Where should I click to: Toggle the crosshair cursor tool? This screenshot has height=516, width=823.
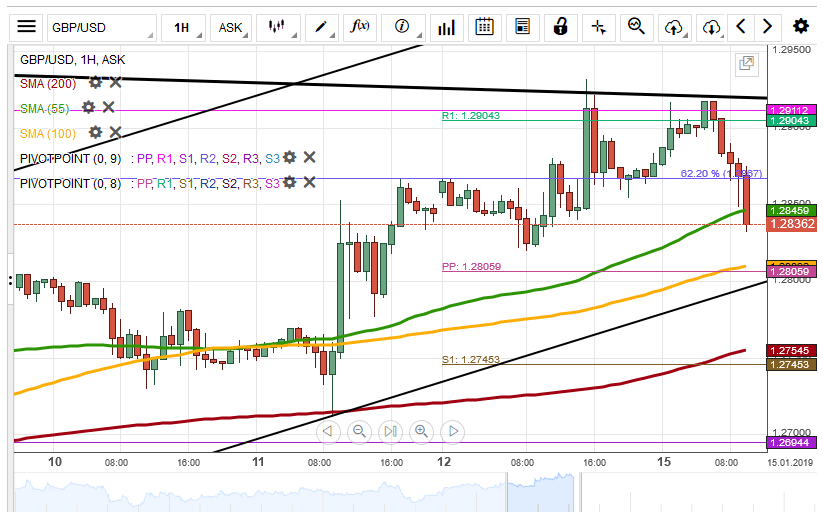tap(599, 27)
